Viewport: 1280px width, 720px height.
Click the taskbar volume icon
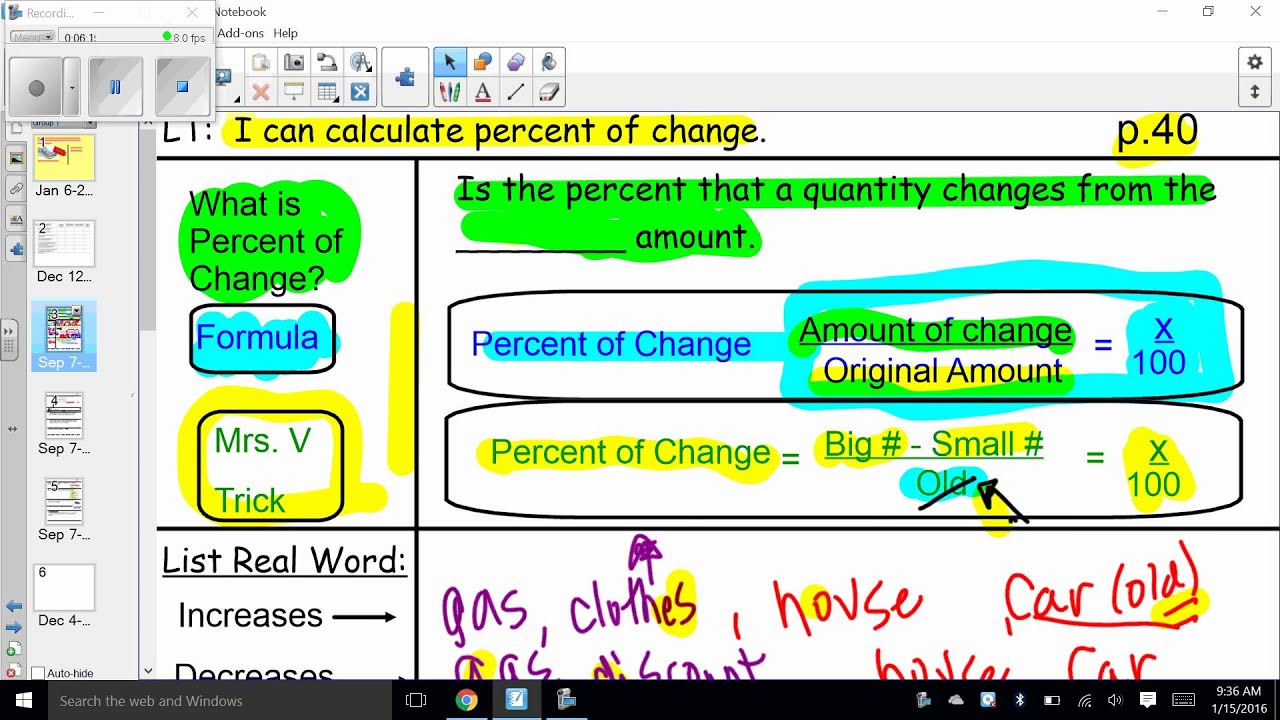1115,700
